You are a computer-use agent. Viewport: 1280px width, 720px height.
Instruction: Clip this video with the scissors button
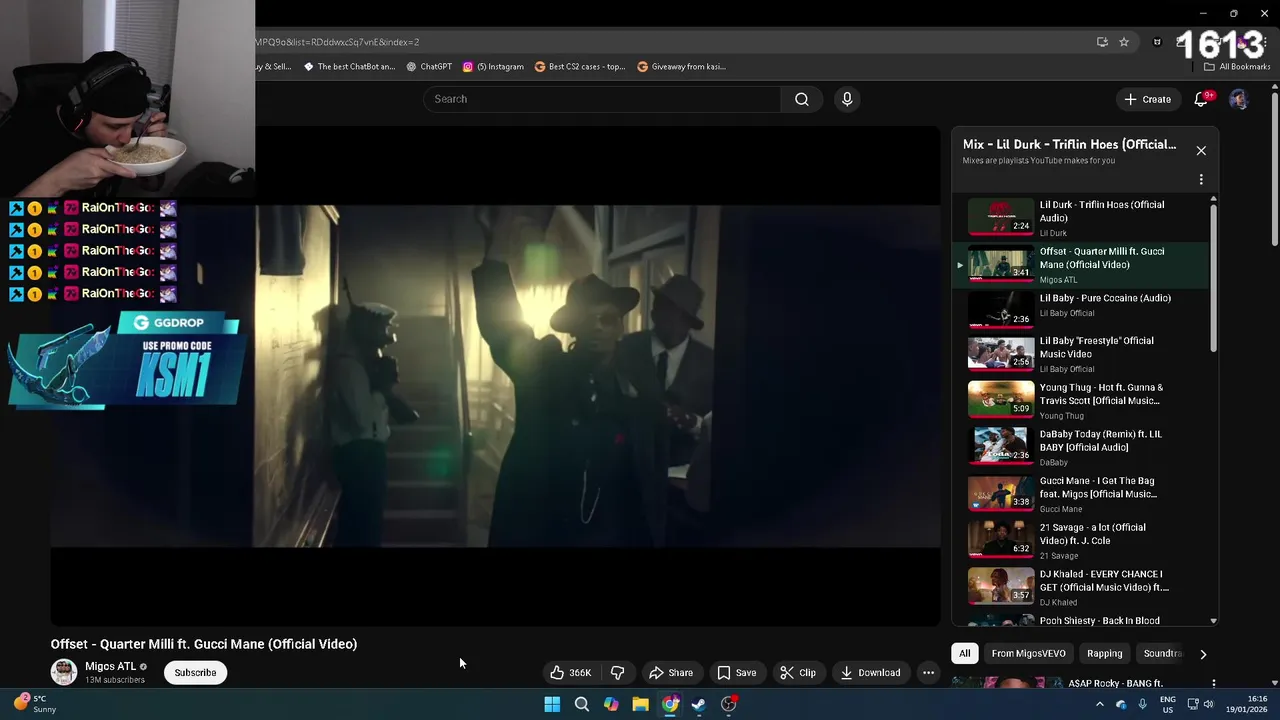tap(798, 673)
